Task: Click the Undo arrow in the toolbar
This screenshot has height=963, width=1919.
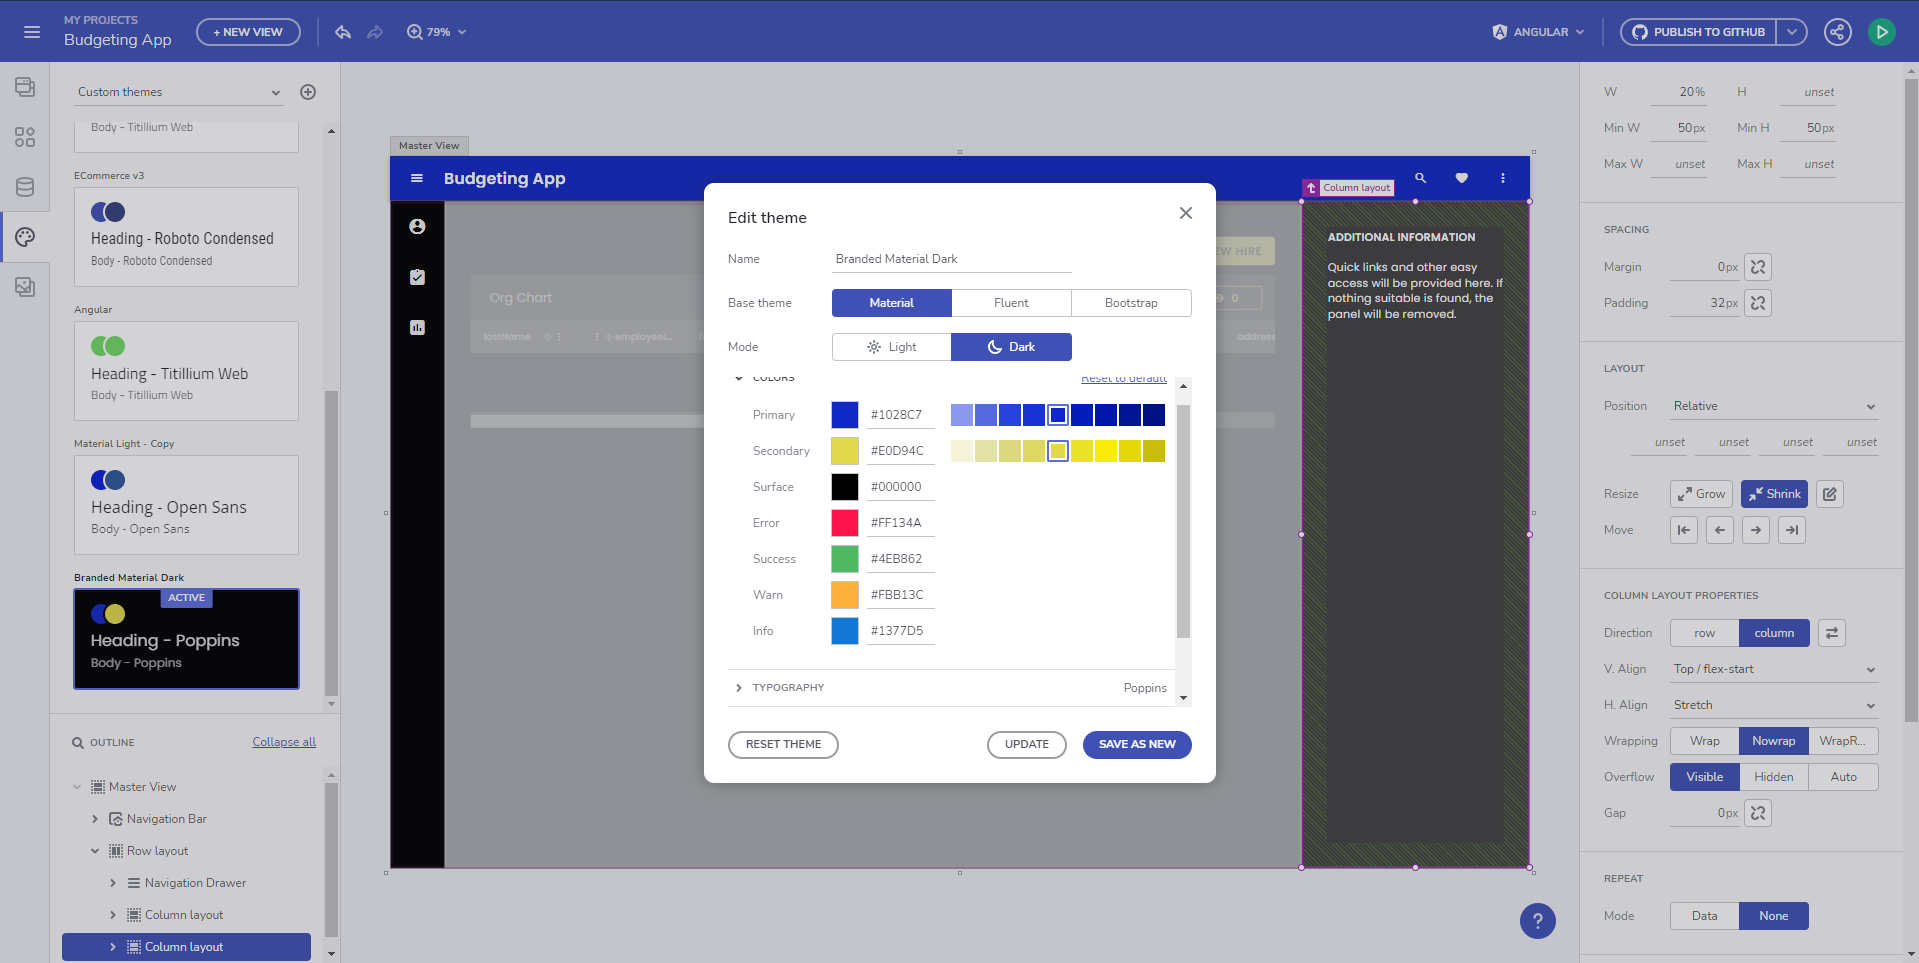Action: pos(343,31)
